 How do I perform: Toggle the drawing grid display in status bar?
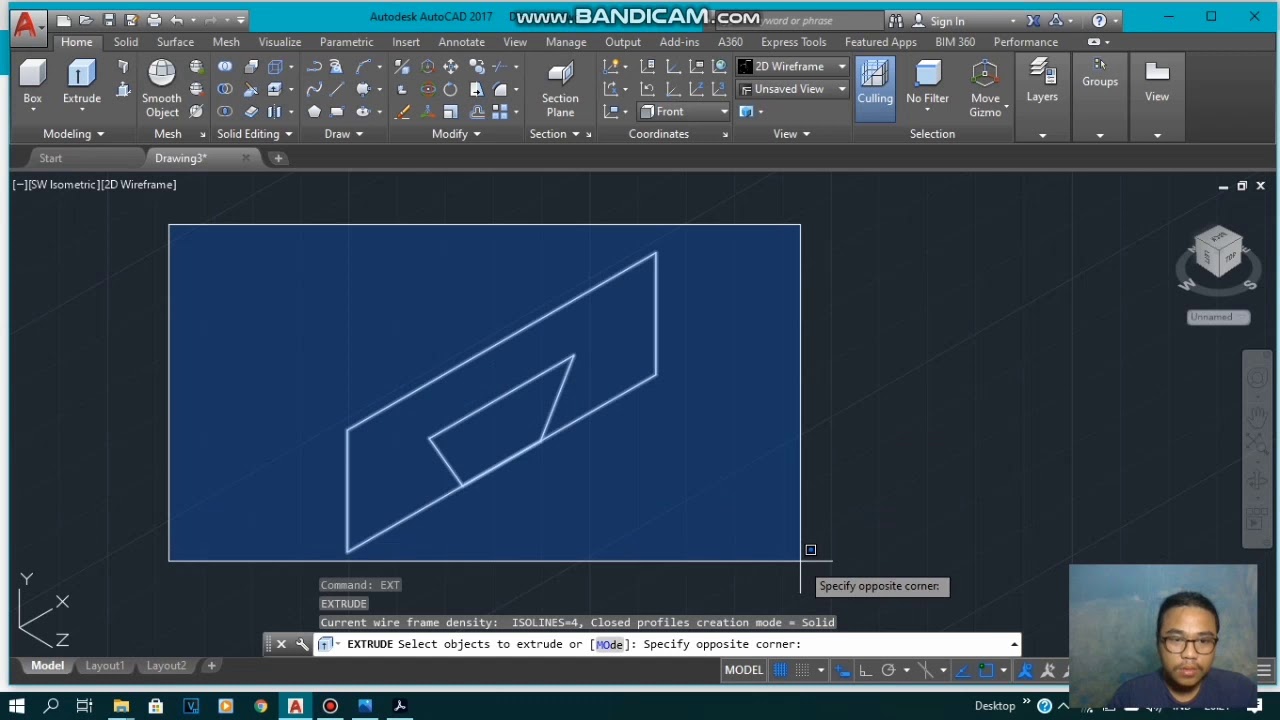(780, 670)
